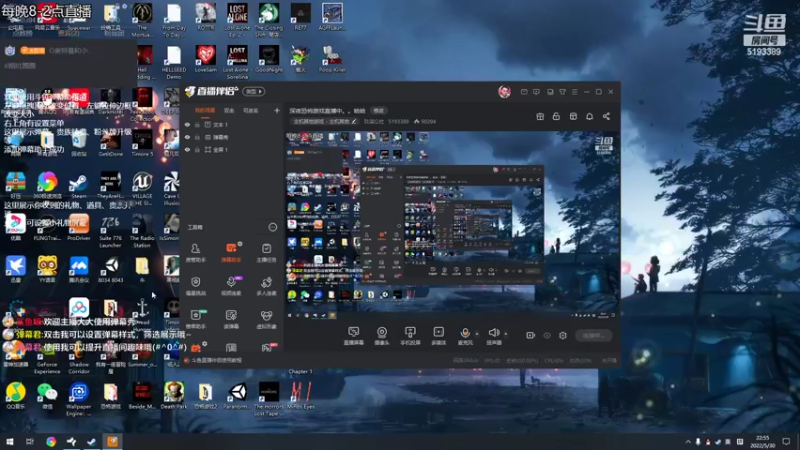Screen dimensions: 800x450
Task: Select the 全屏 1 source row
Action: (x=232, y=150)
